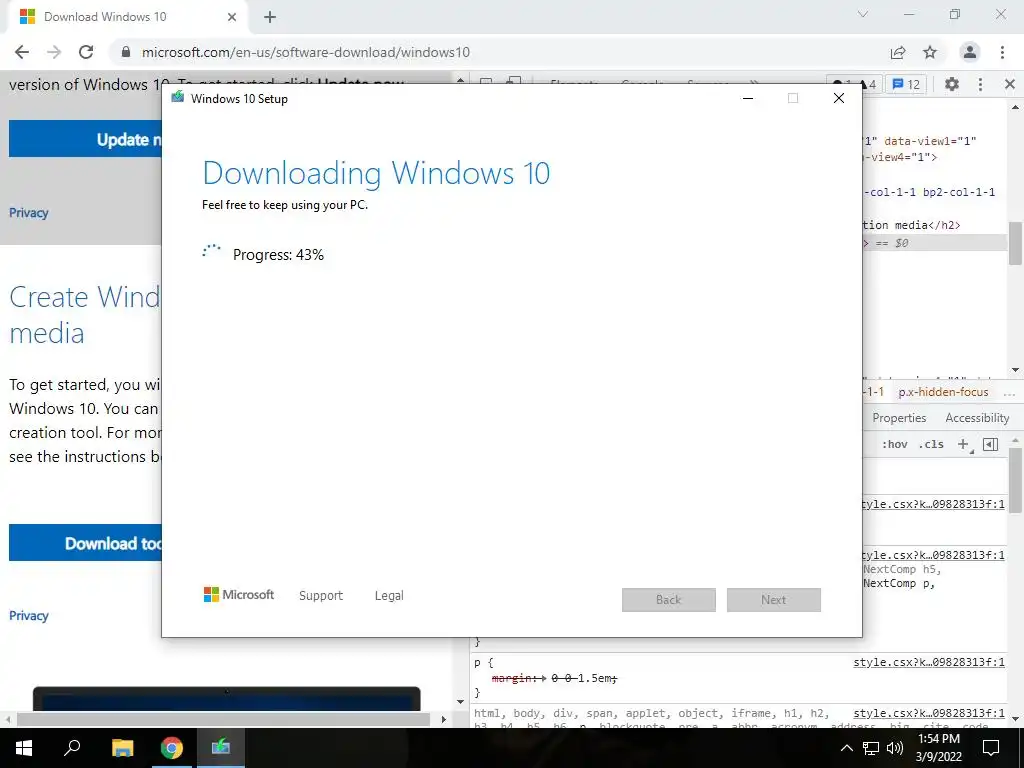This screenshot has width=1024, height=768.
Task: Click the Microsoft logo in Setup window
Action: tap(239, 595)
